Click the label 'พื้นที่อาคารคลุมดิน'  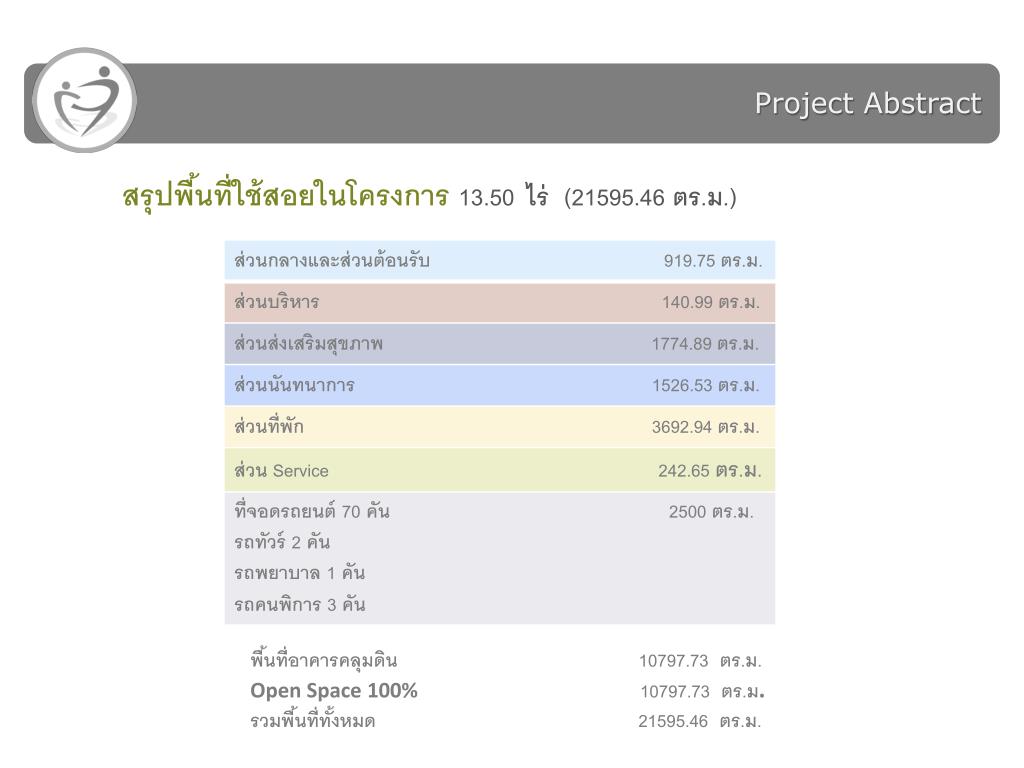[x=324, y=660]
